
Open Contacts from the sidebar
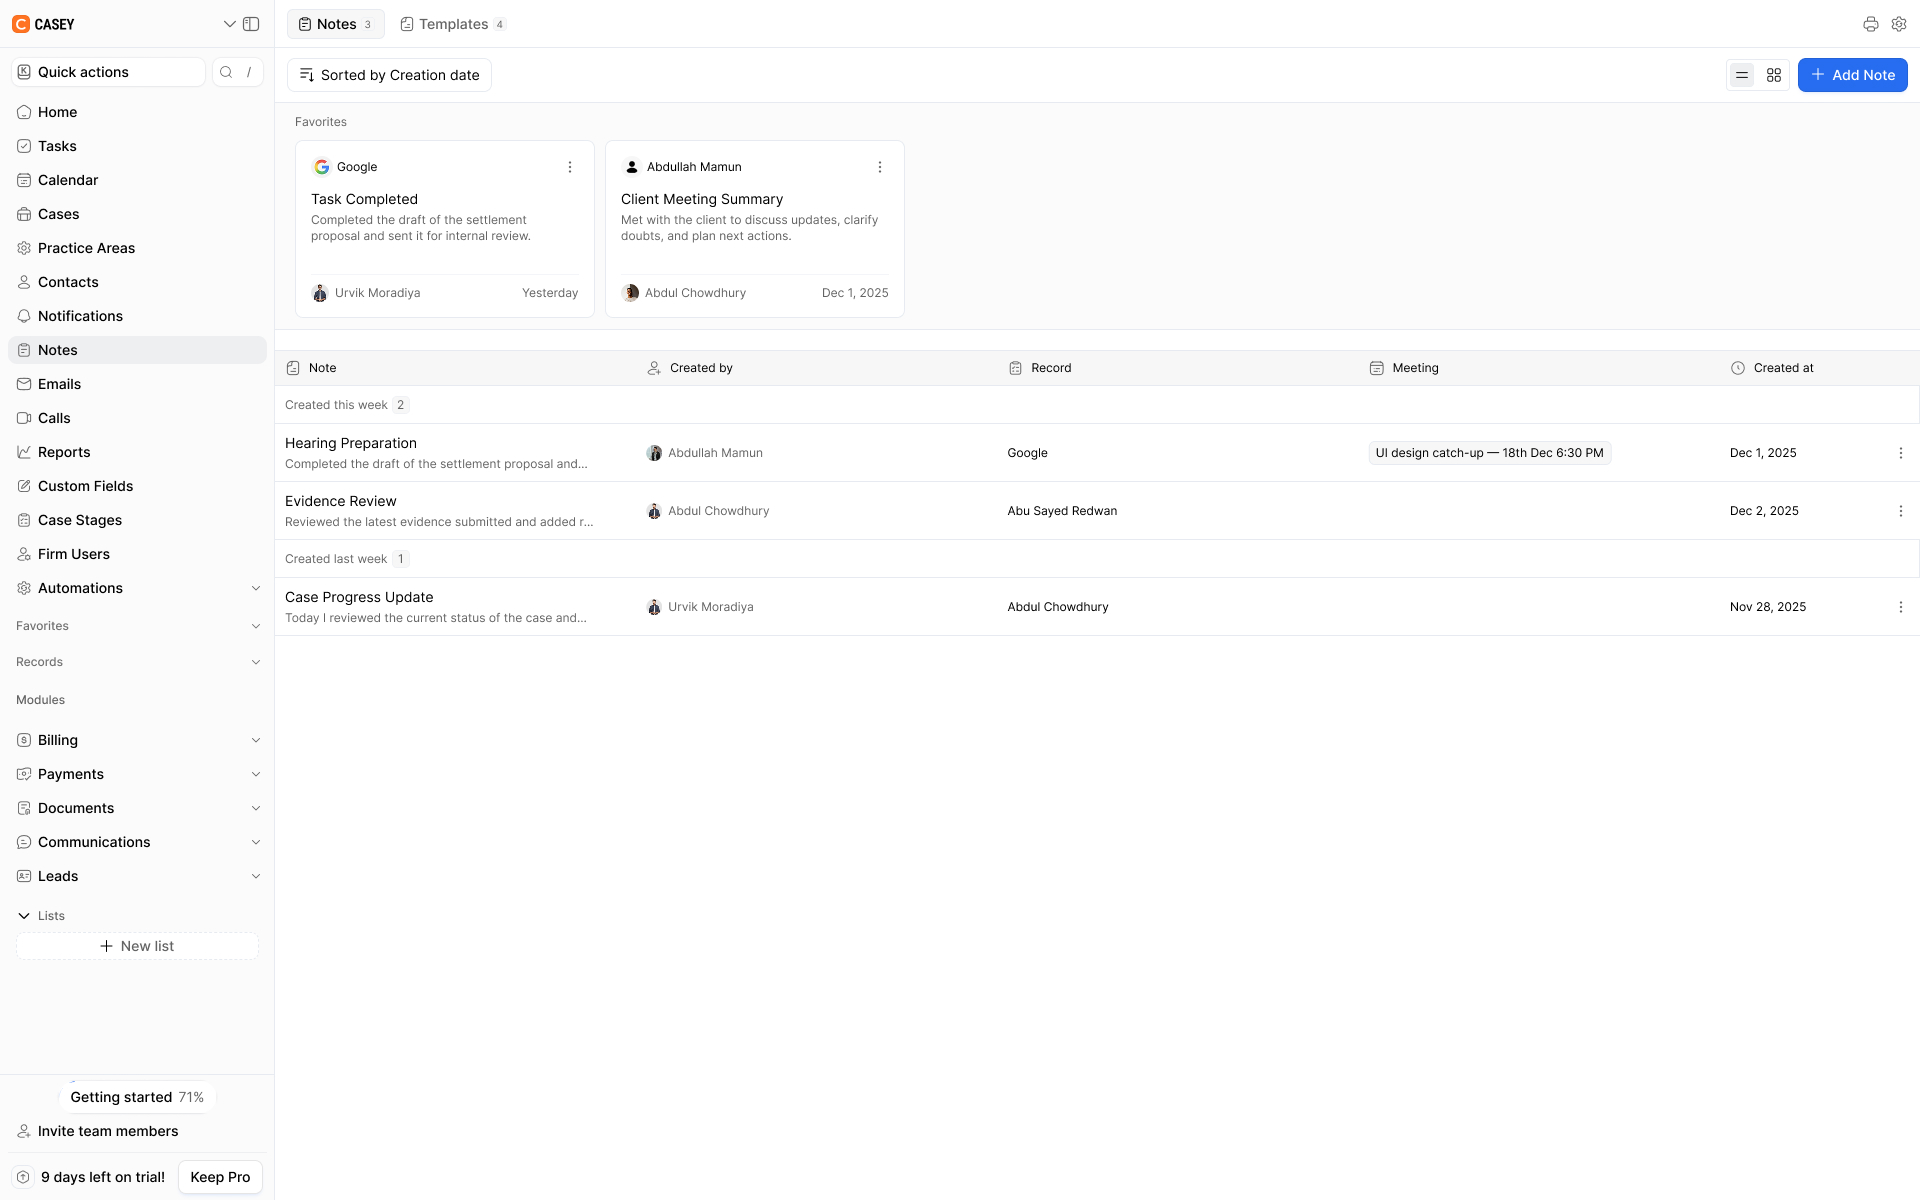pyautogui.click(x=137, y=282)
